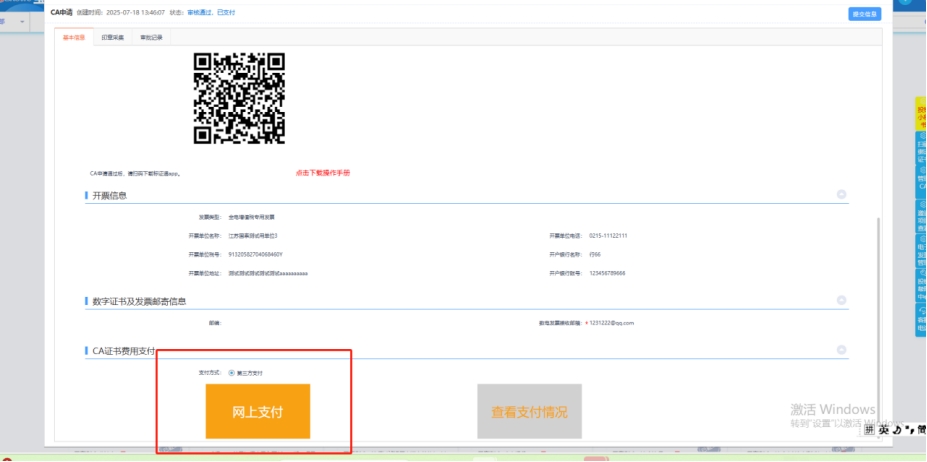Switch to the third tab in the tab row
The height and width of the screenshot is (462, 927).
[151, 37]
